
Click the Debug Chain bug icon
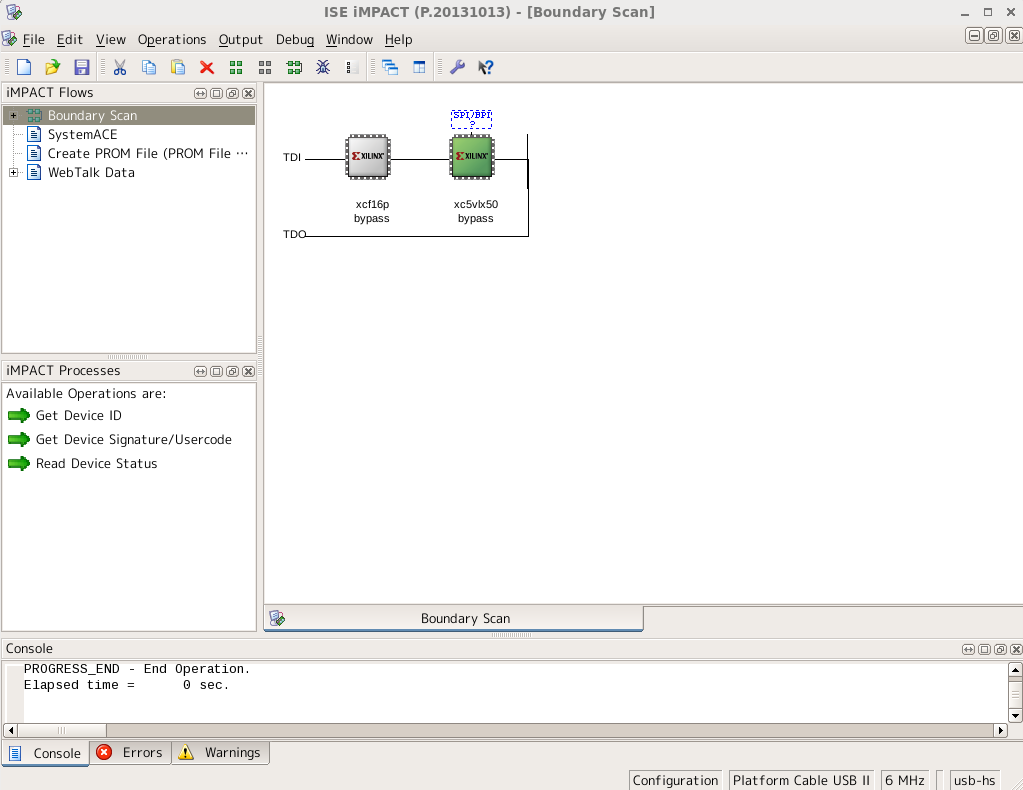coord(323,67)
